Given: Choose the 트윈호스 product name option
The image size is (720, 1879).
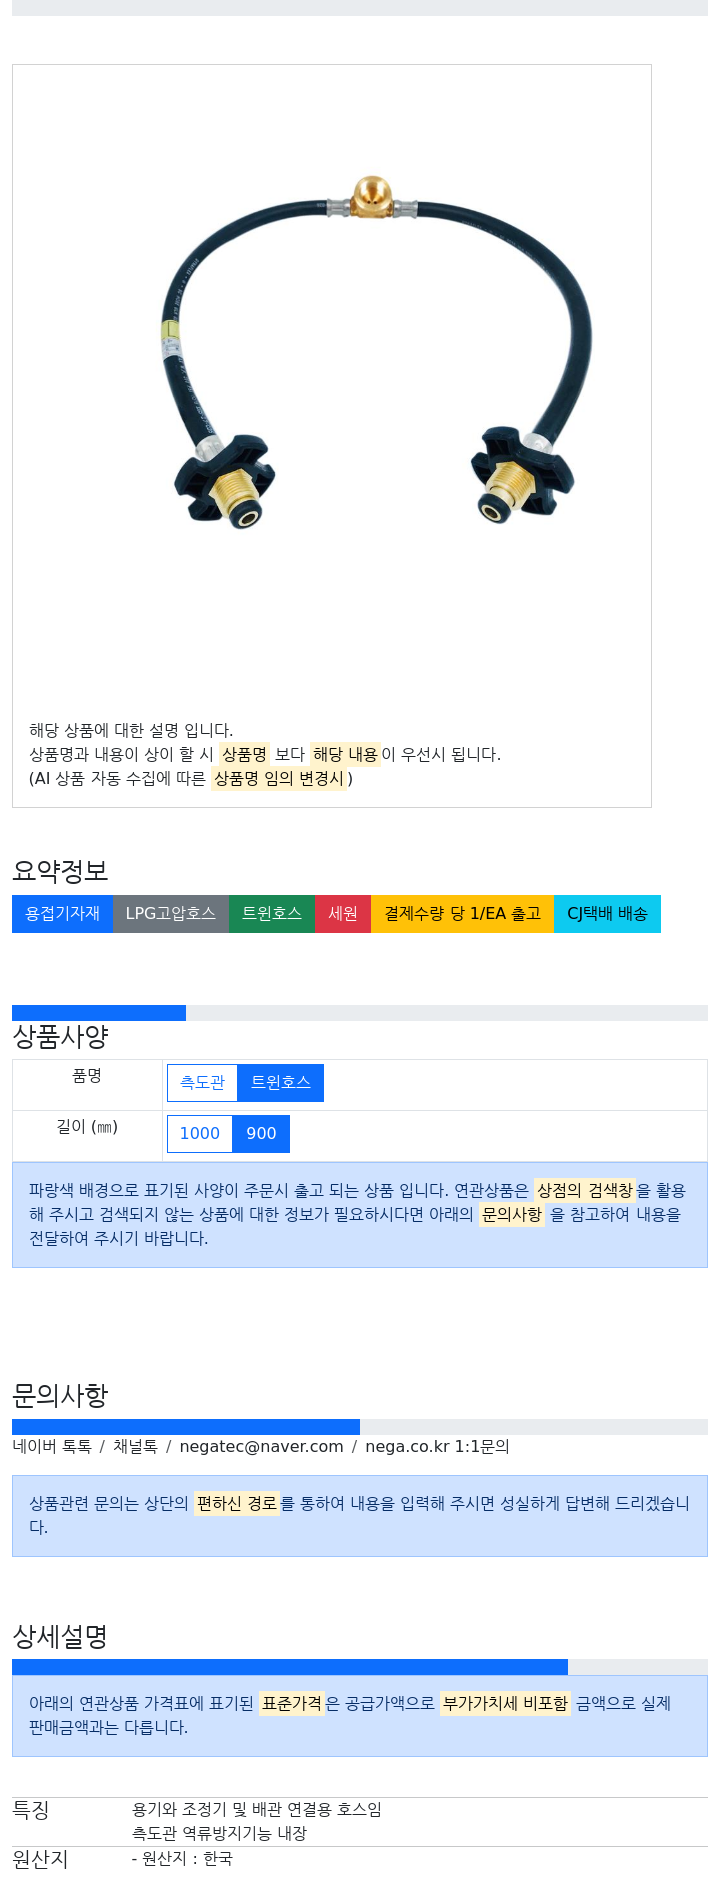Looking at the screenshot, I should pos(281,1082).
